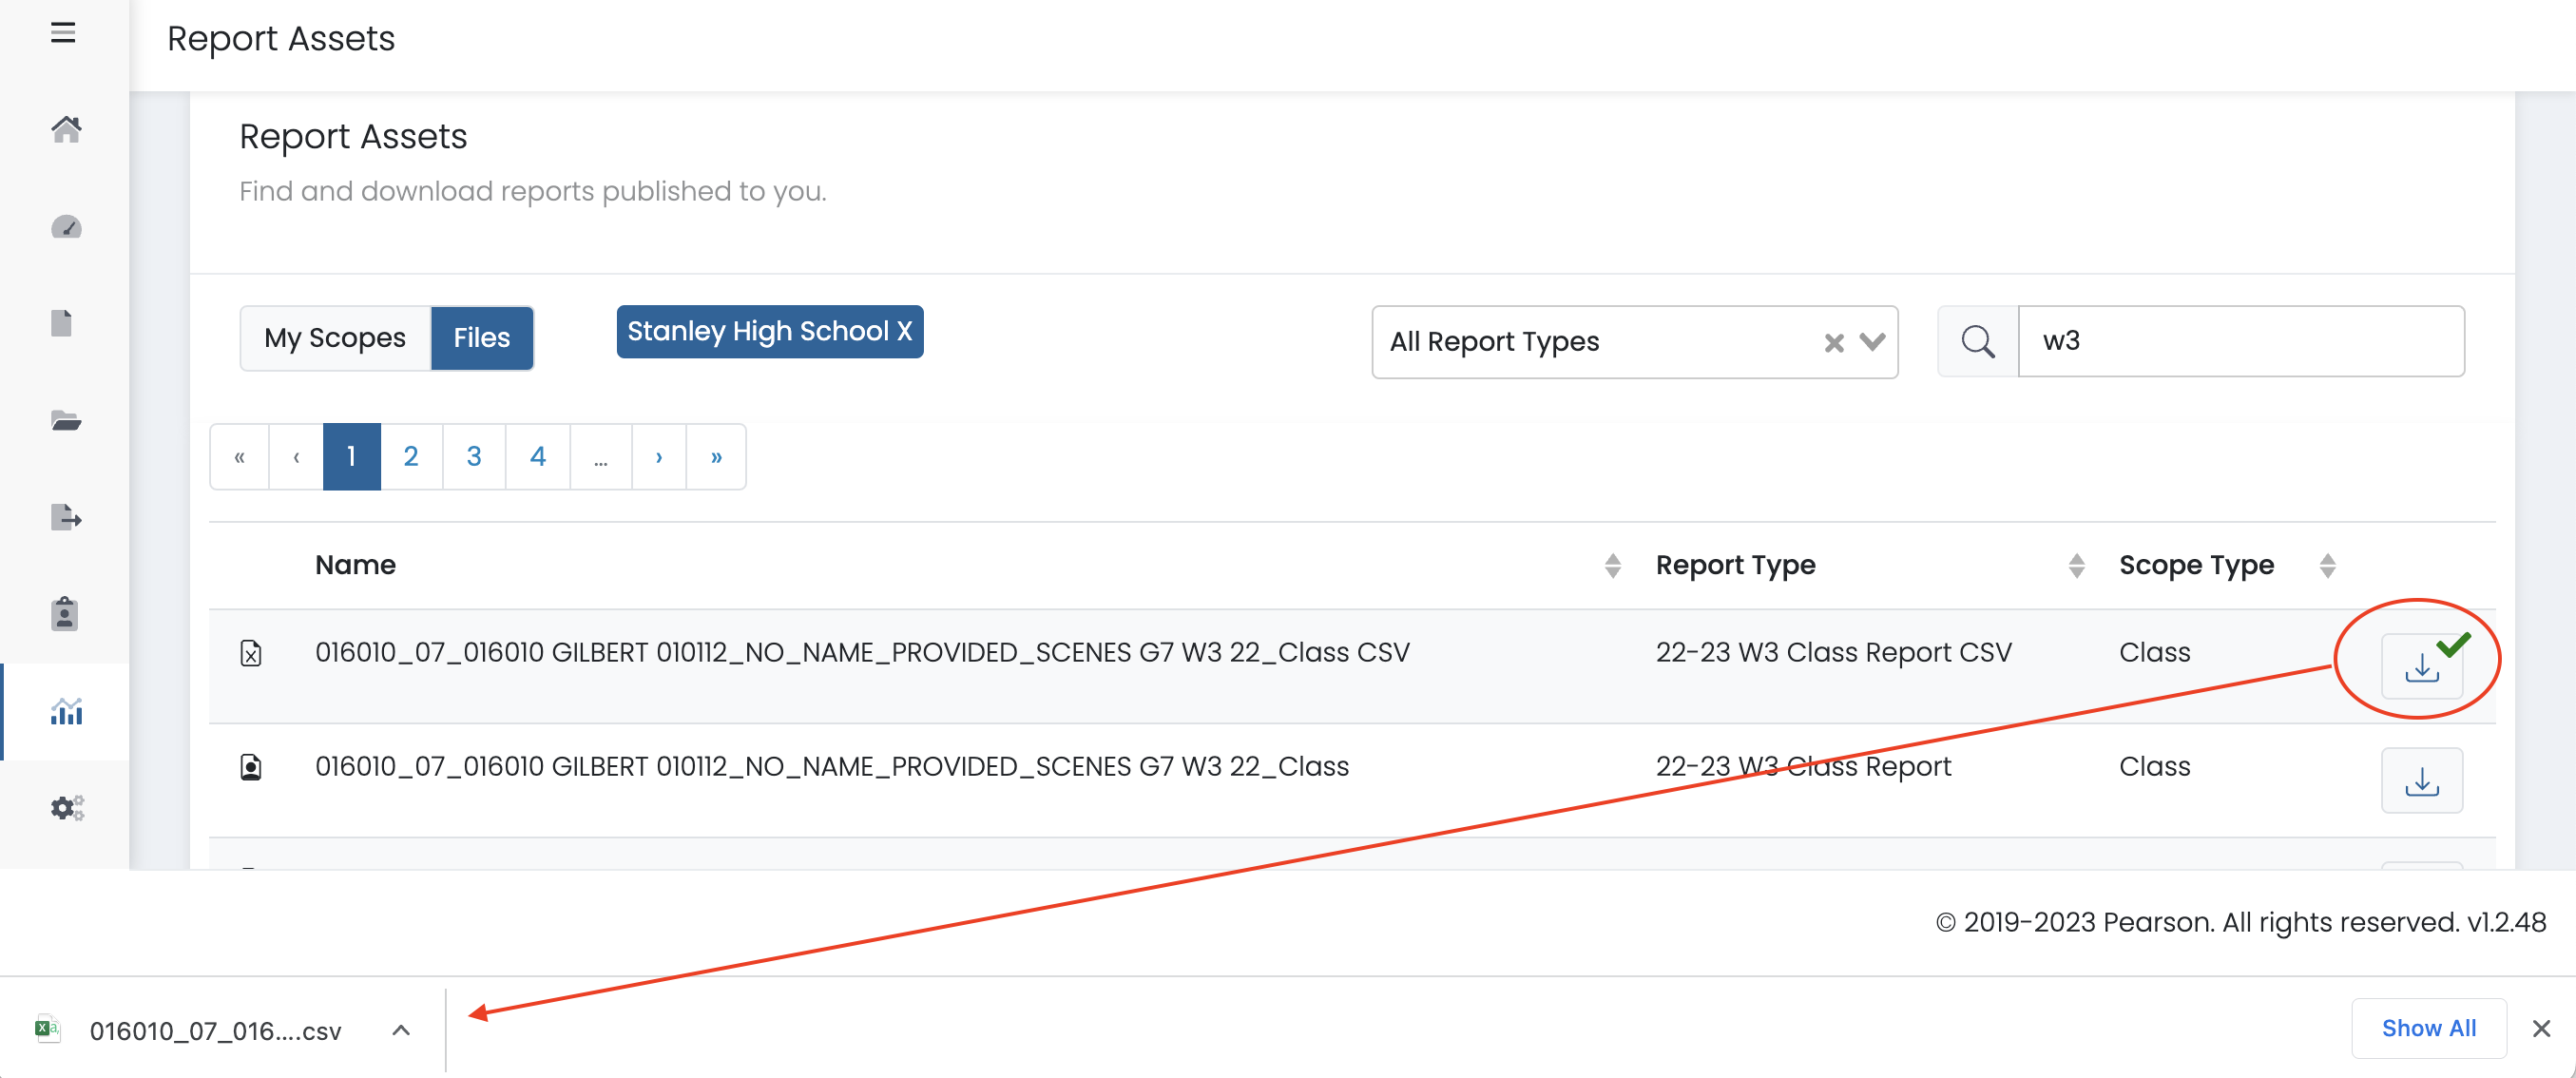Download the Class CSV report file
Image resolution: width=2576 pixels, height=1078 pixels.
pos(2420,666)
